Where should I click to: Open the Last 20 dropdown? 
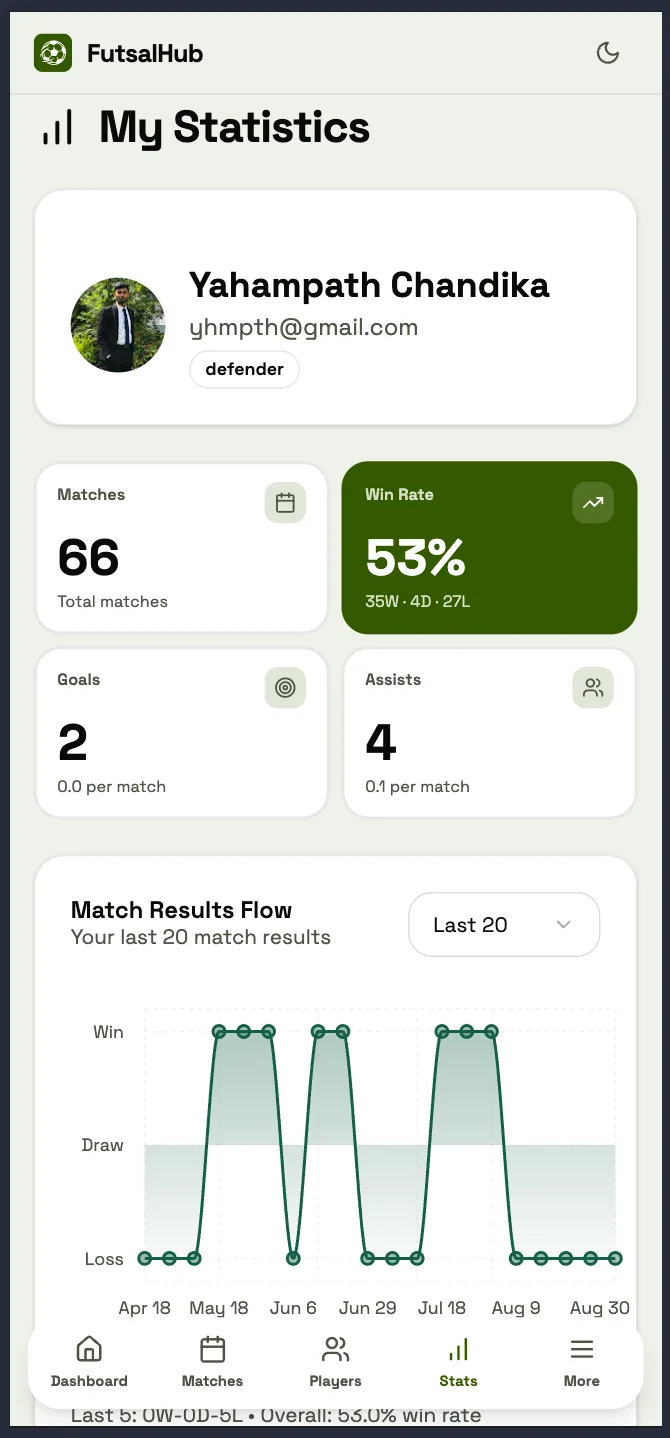coord(504,925)
